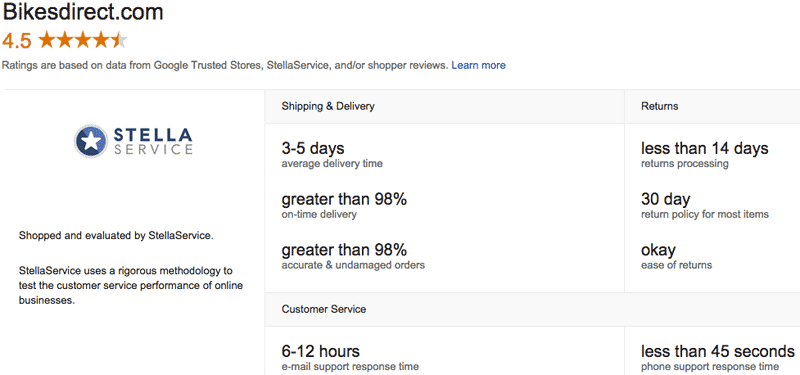Click the orange 4.5 rating number
Viewport: 800px width, 375px height.
[17, 41]
